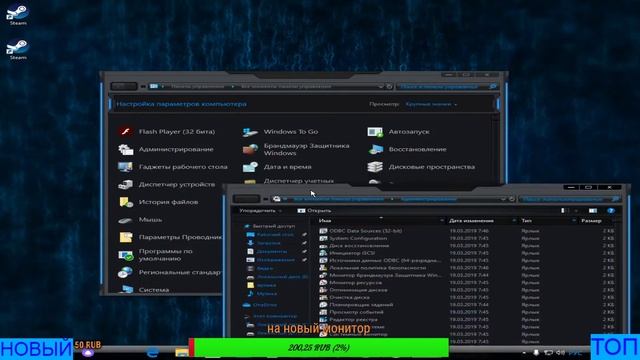This screenshot has width=640, height=360.
Task: Click Edge browser icon in taskbar
Action: pyautogui.click(x=153, y=352)
